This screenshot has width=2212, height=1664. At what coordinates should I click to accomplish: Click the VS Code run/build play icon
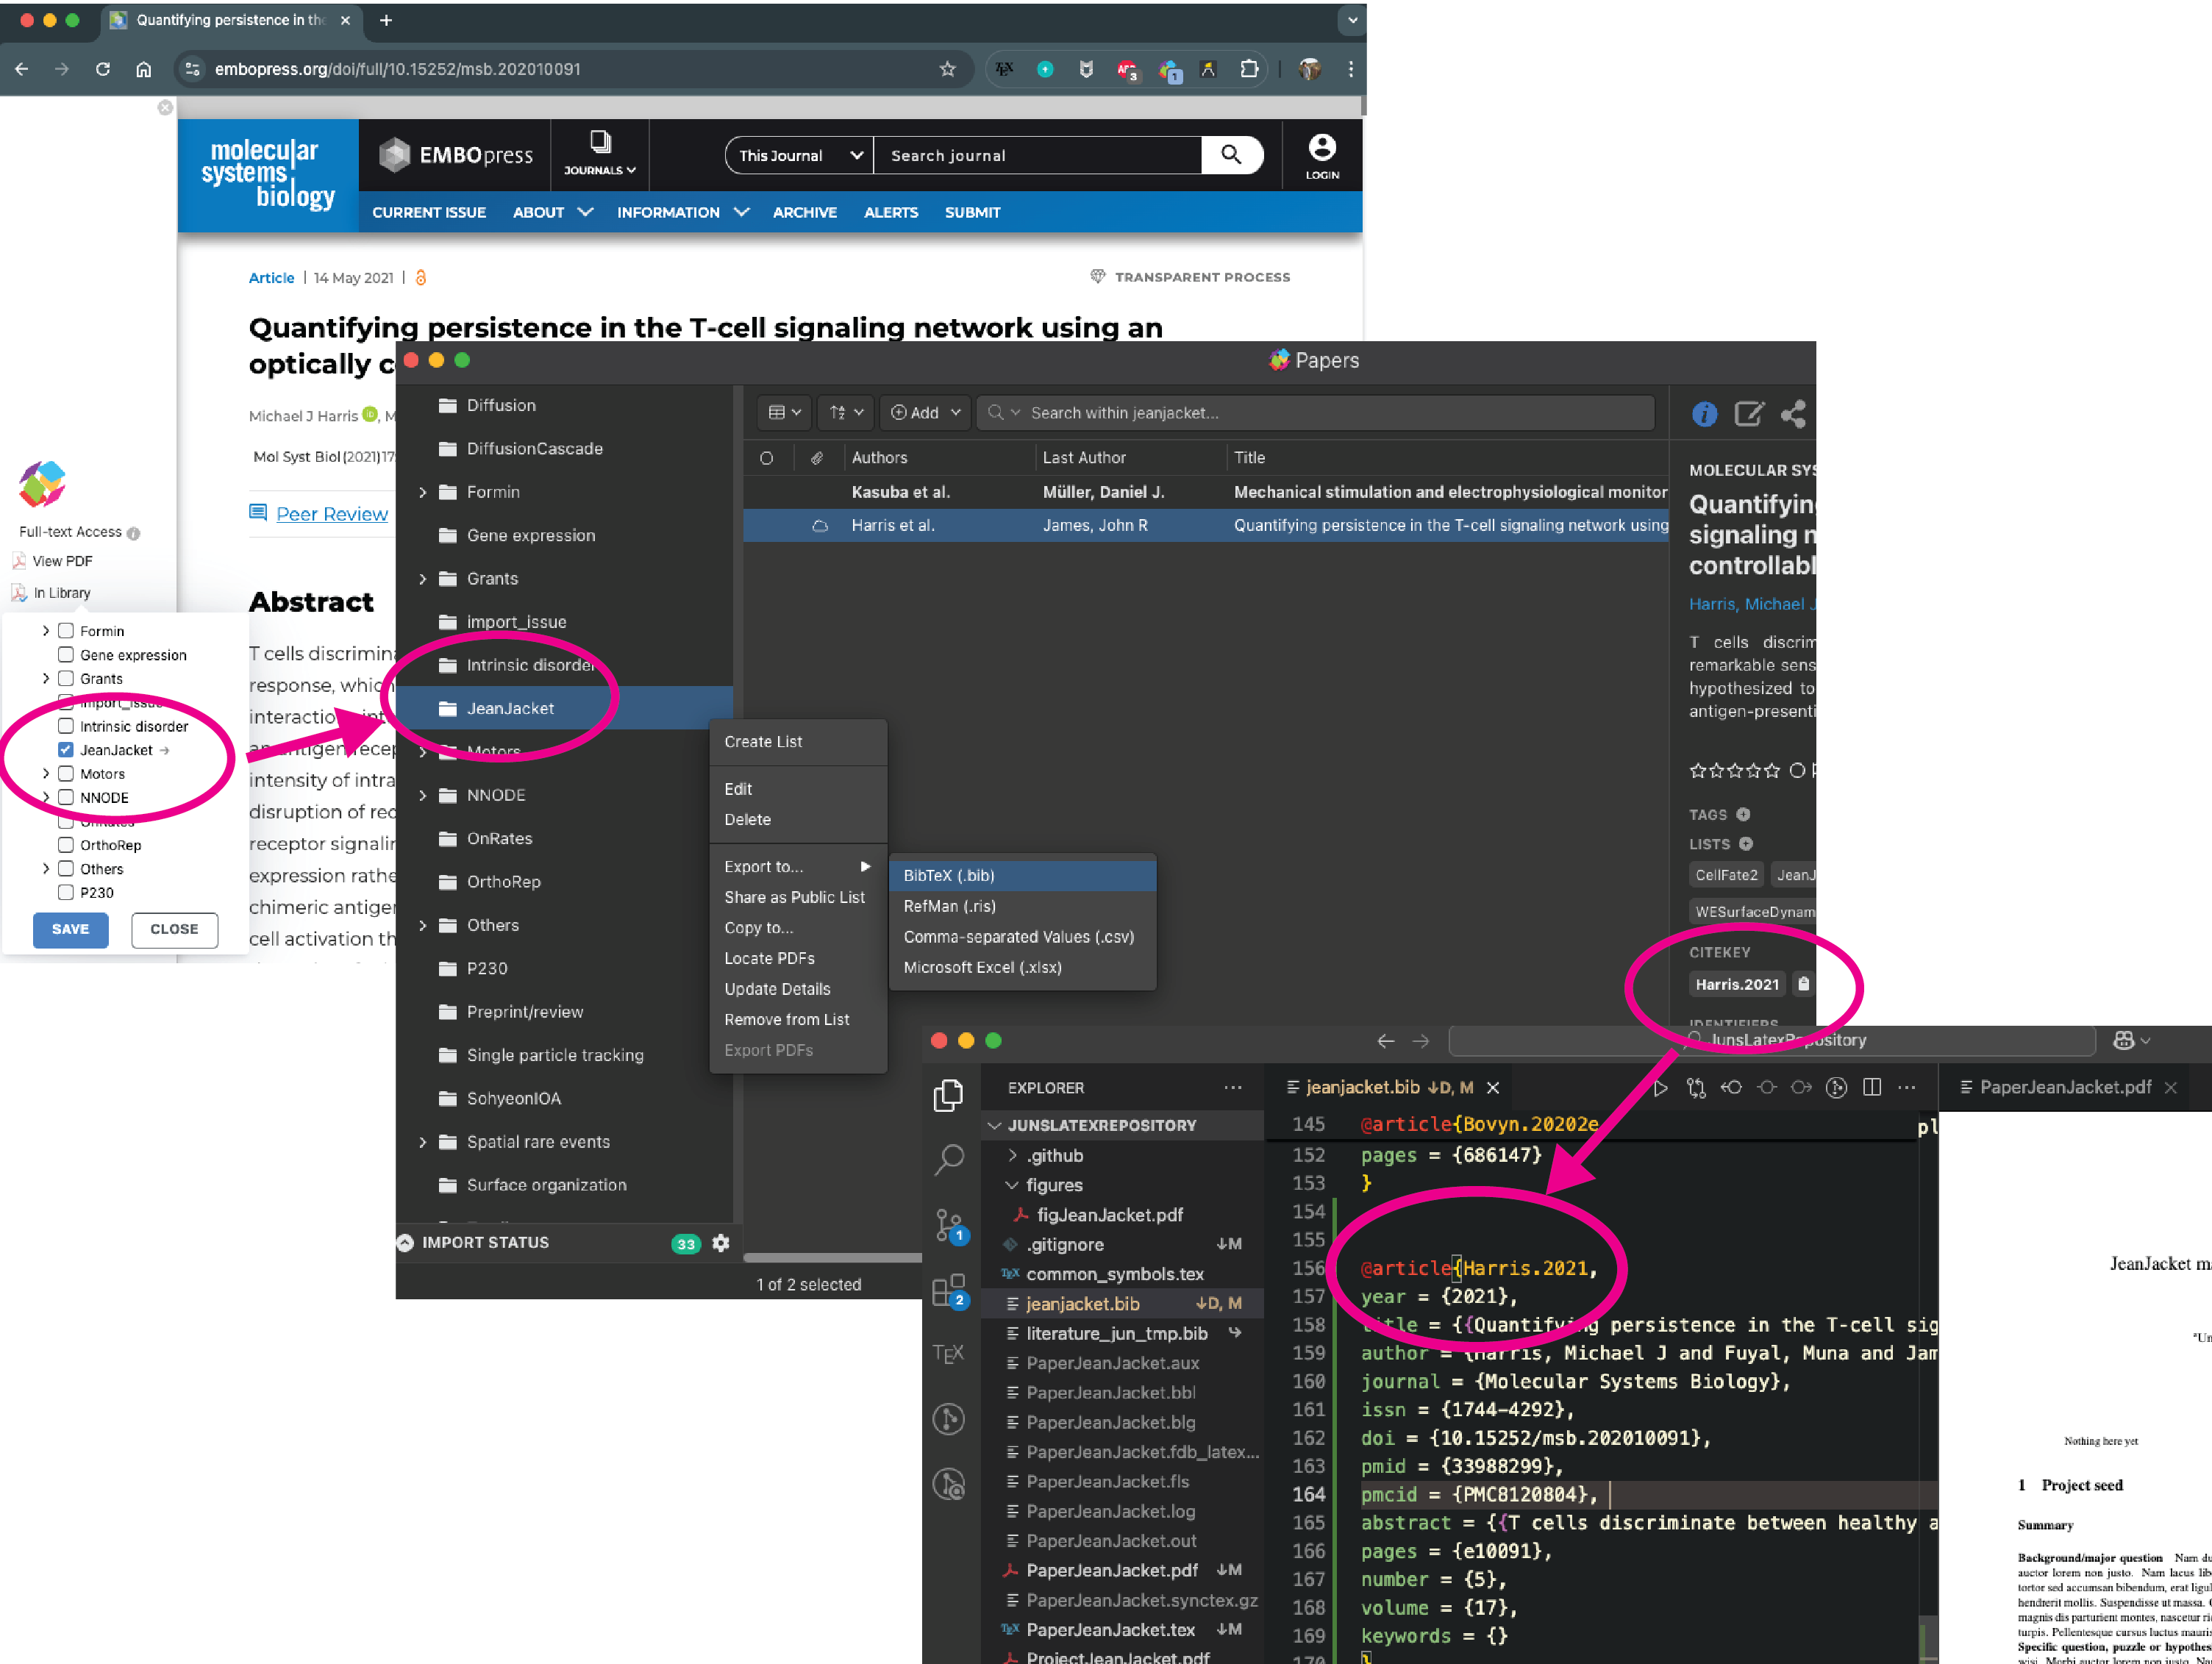pyautogui.click(x=1660, y=1088)
